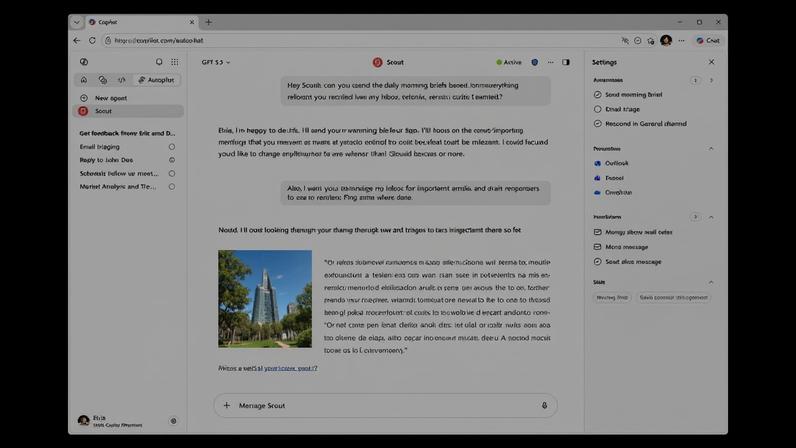Viewport: 796px width, 448px height.
Task: Click the count badge in third settings section
Action: tap(695, 217)
